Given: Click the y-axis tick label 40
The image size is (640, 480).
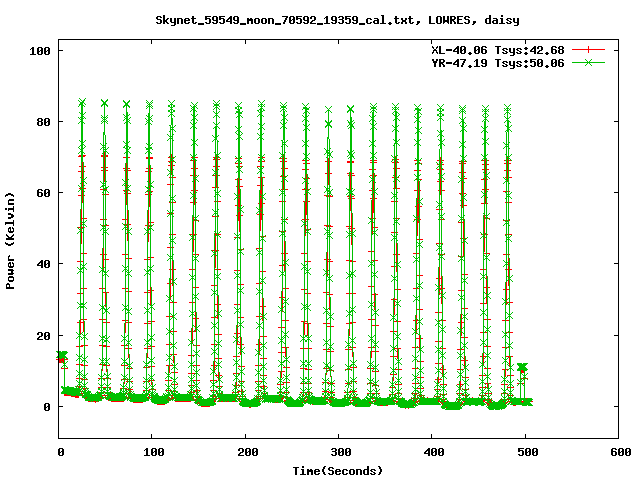Looking at the screenshot, I should point(44,264).
